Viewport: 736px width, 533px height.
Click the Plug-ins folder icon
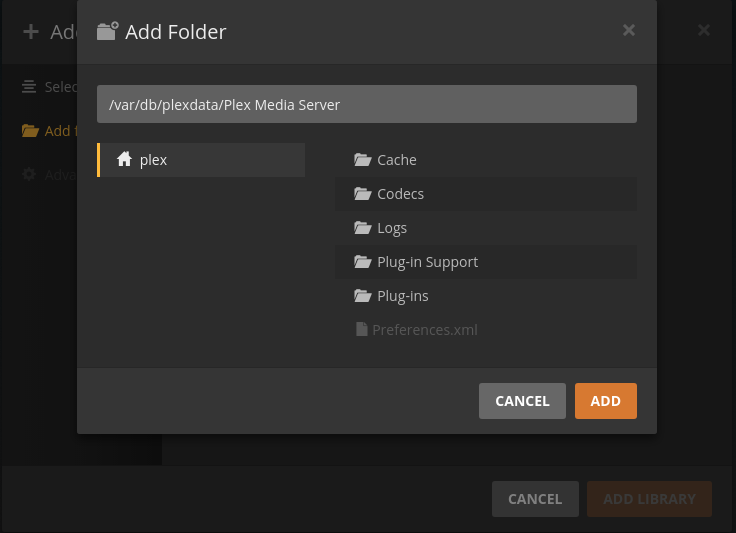pyautogui.click(x=362, y=296)
